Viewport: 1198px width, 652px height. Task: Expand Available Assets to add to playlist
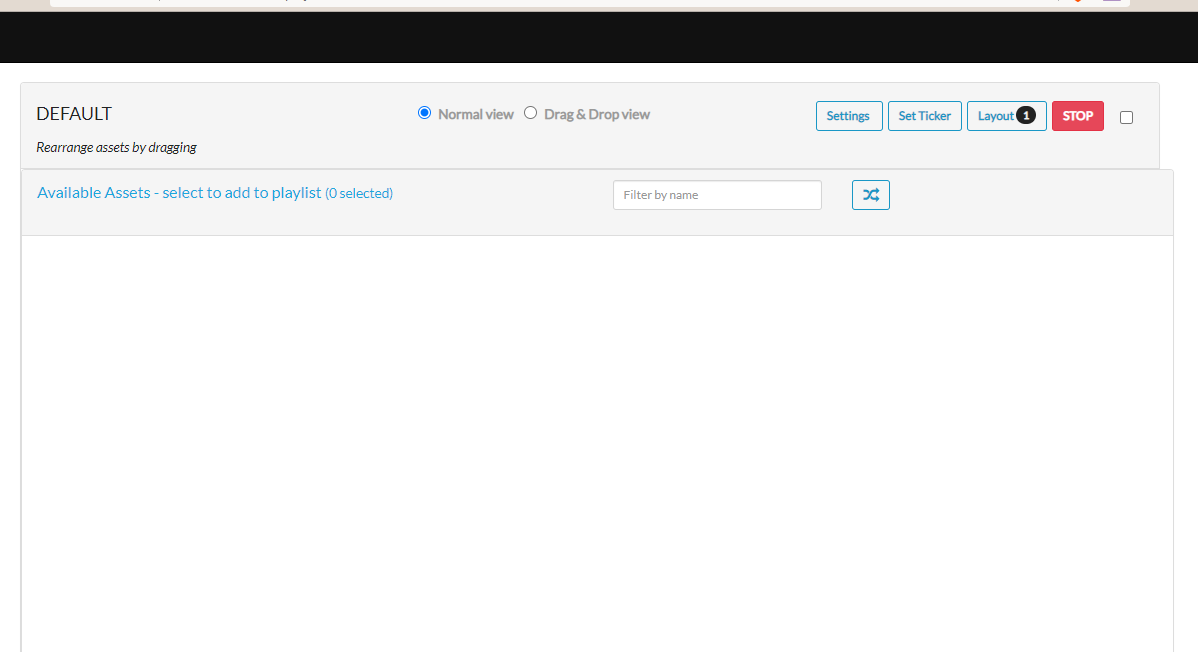(x=176, y=192)
